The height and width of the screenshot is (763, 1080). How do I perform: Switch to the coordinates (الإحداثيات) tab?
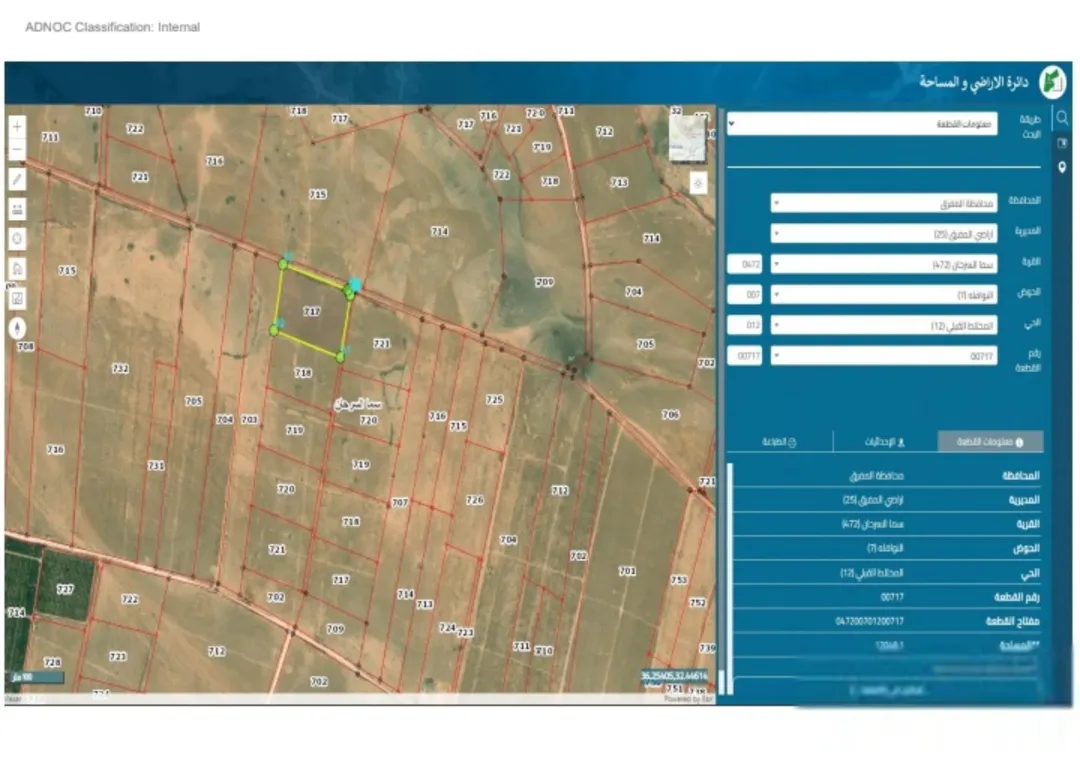pyautogui.click(x=885, y=441)
